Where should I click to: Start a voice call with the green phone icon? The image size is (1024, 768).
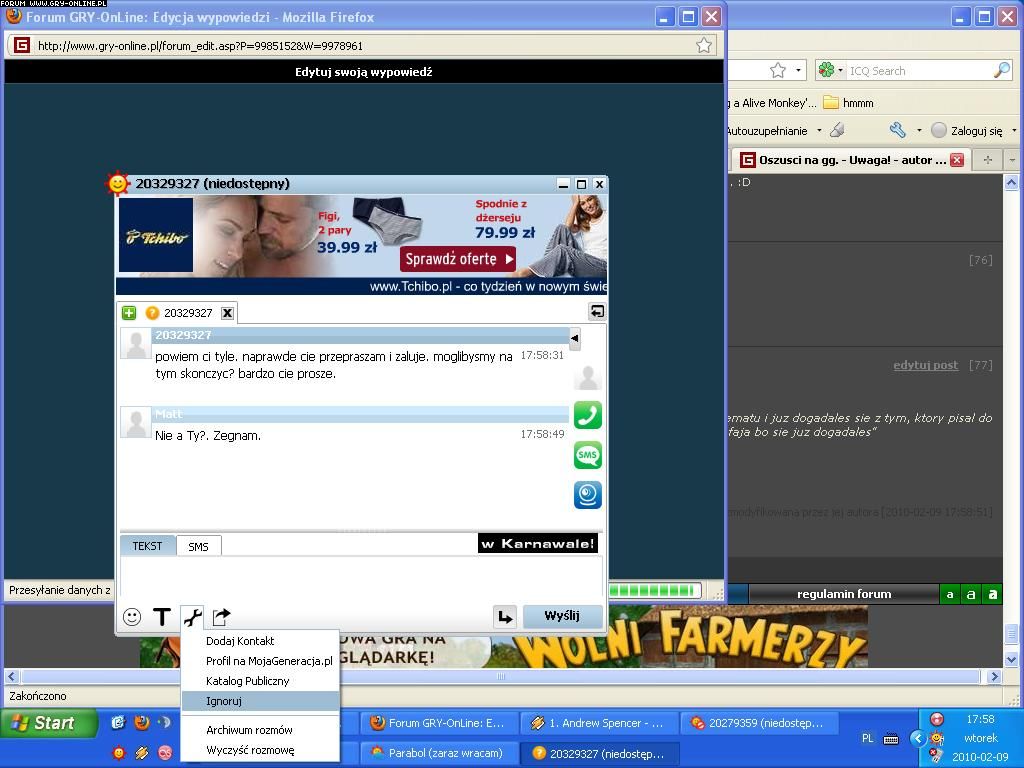pyautogui.click(x=588, y=415)
